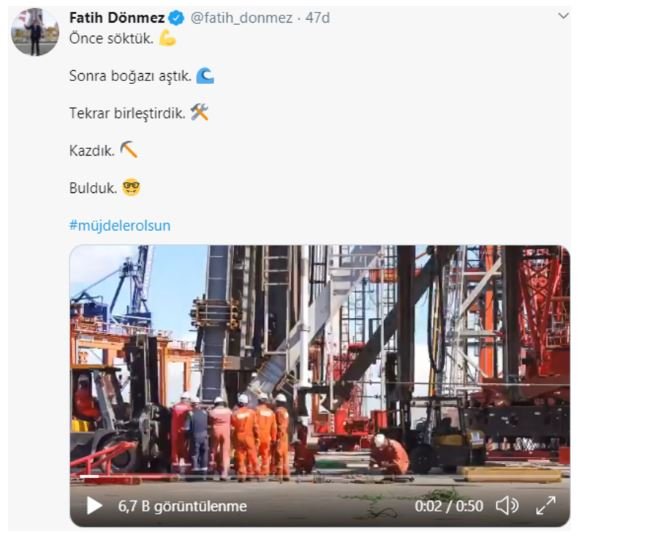Click the wave emoji after 'boğazı aştık'
The width and height of the screenshot is (670, 537).
[x=205, y=76]
